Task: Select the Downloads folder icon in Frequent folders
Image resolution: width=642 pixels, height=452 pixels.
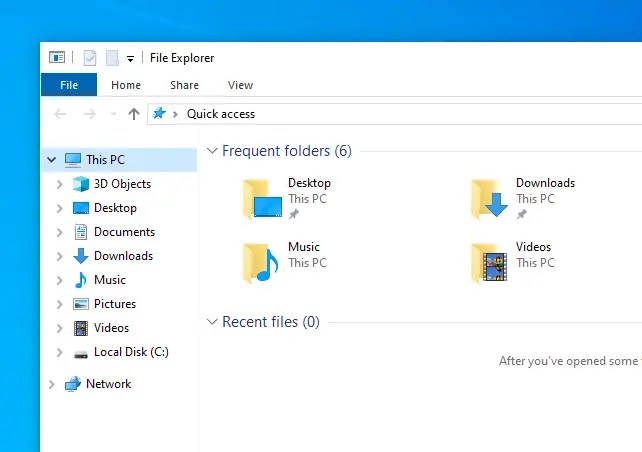Action: (490, 199)
